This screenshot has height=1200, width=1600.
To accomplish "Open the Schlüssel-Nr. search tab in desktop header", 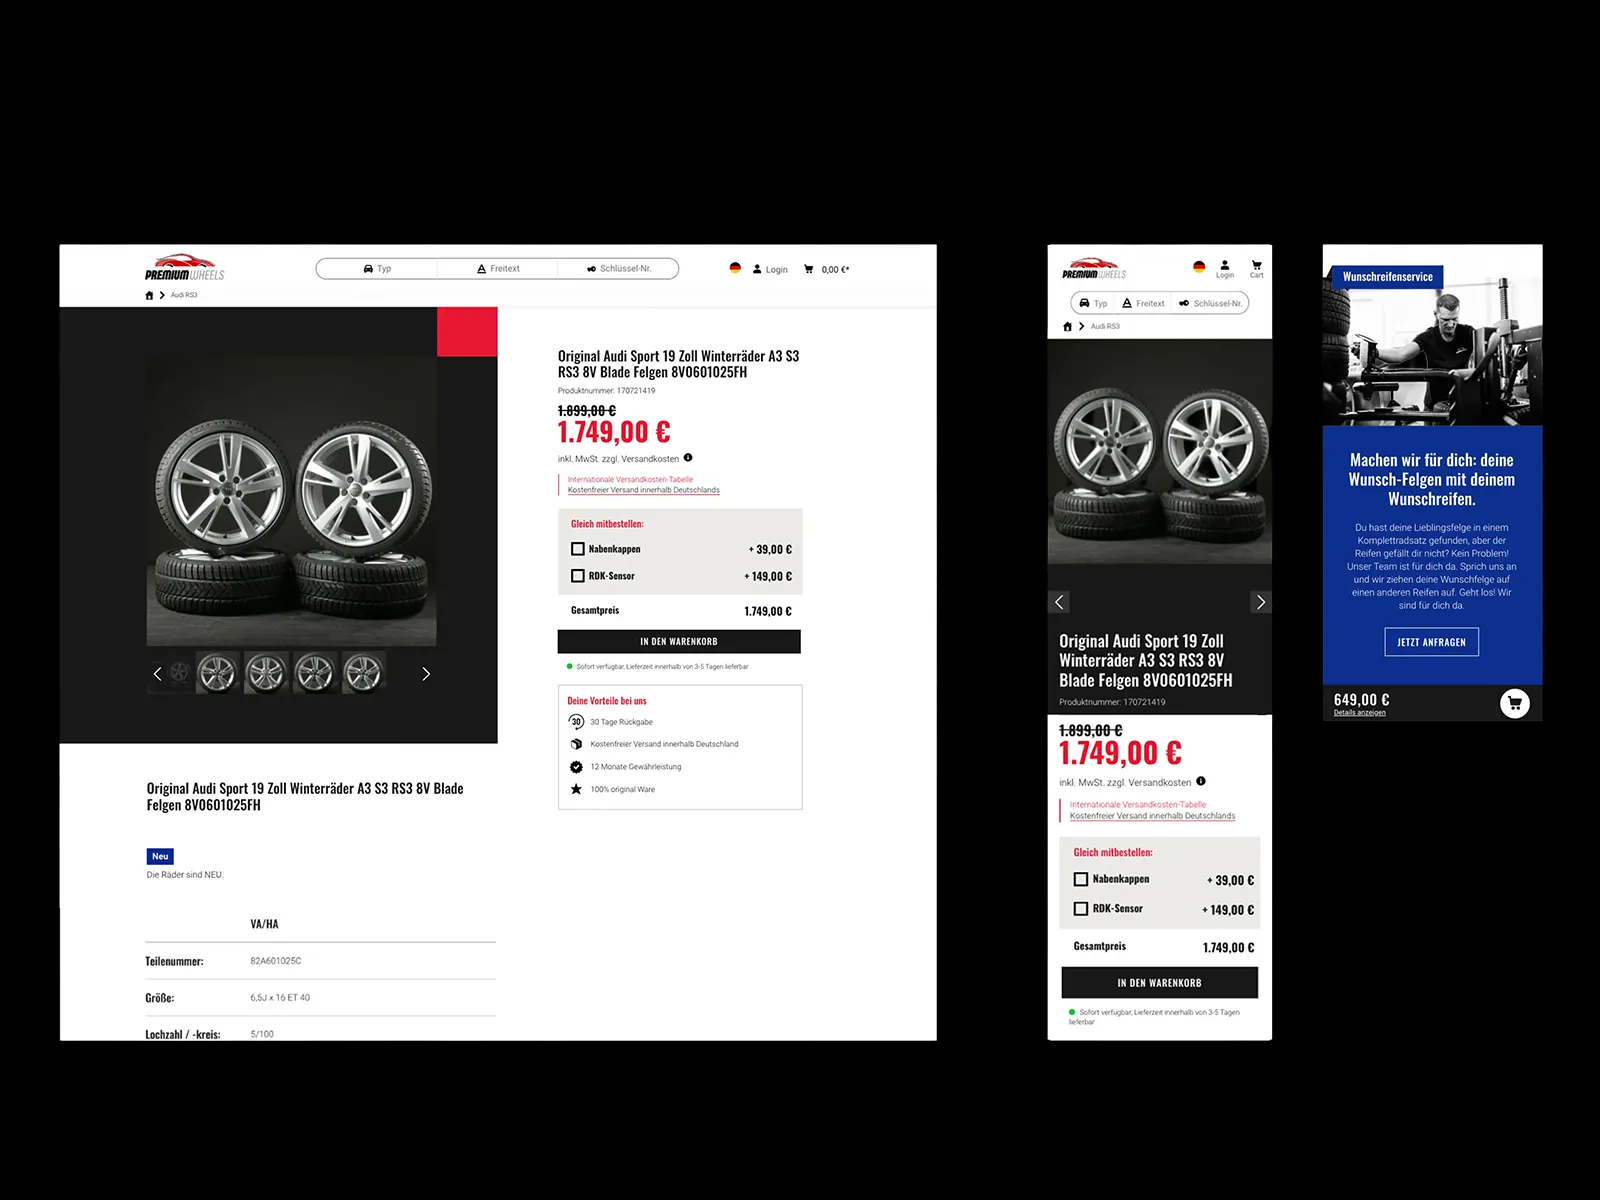I will point(619,269).
